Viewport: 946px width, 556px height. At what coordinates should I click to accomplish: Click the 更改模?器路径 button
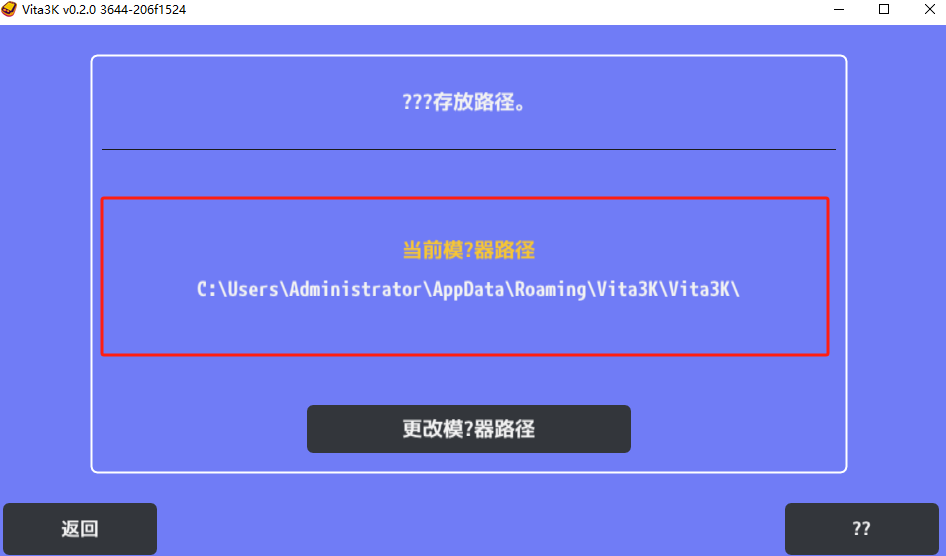click(469, 429)
